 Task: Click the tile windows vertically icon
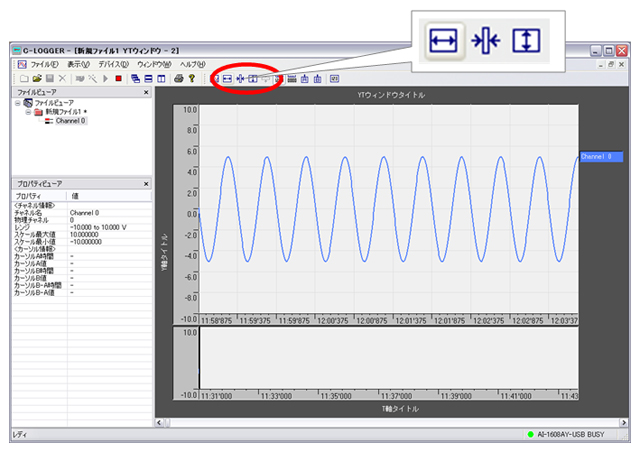tap(161, 78)
